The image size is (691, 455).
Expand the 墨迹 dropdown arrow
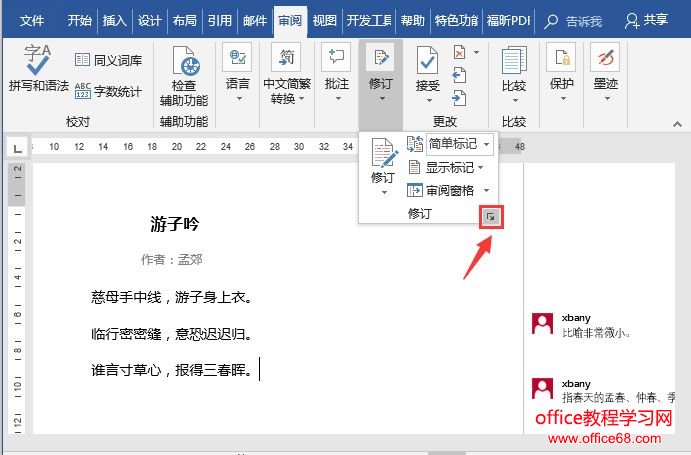(x=607, y=99)
